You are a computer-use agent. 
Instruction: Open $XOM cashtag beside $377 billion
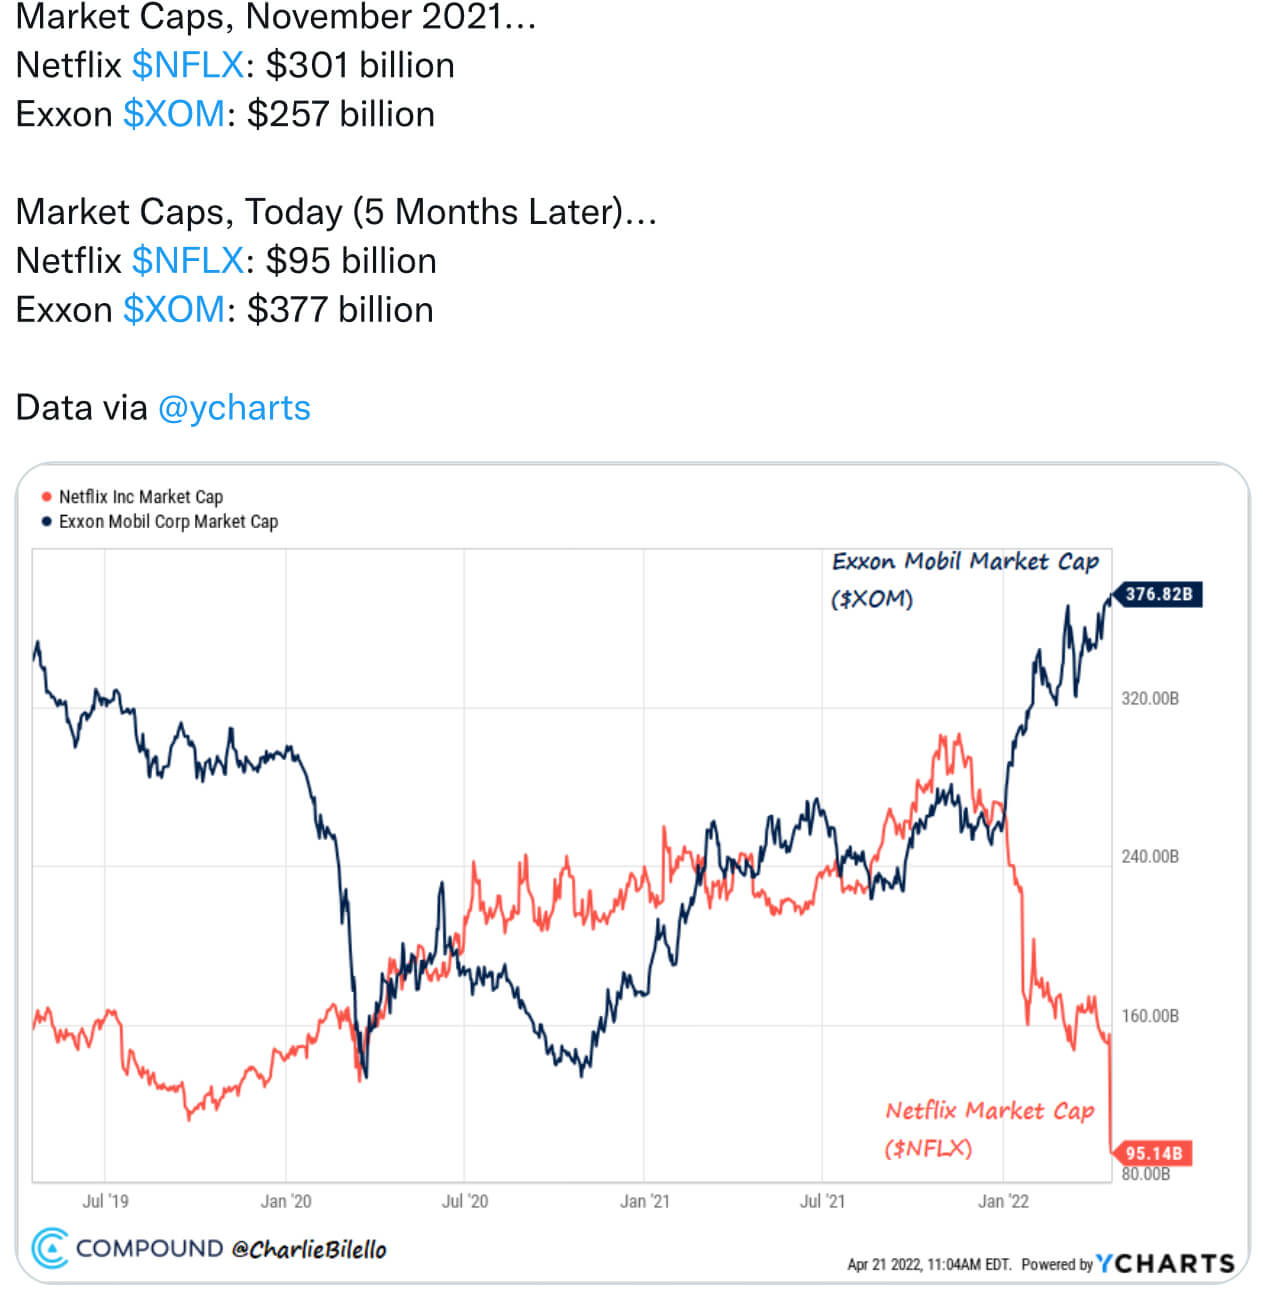(174, 310)
